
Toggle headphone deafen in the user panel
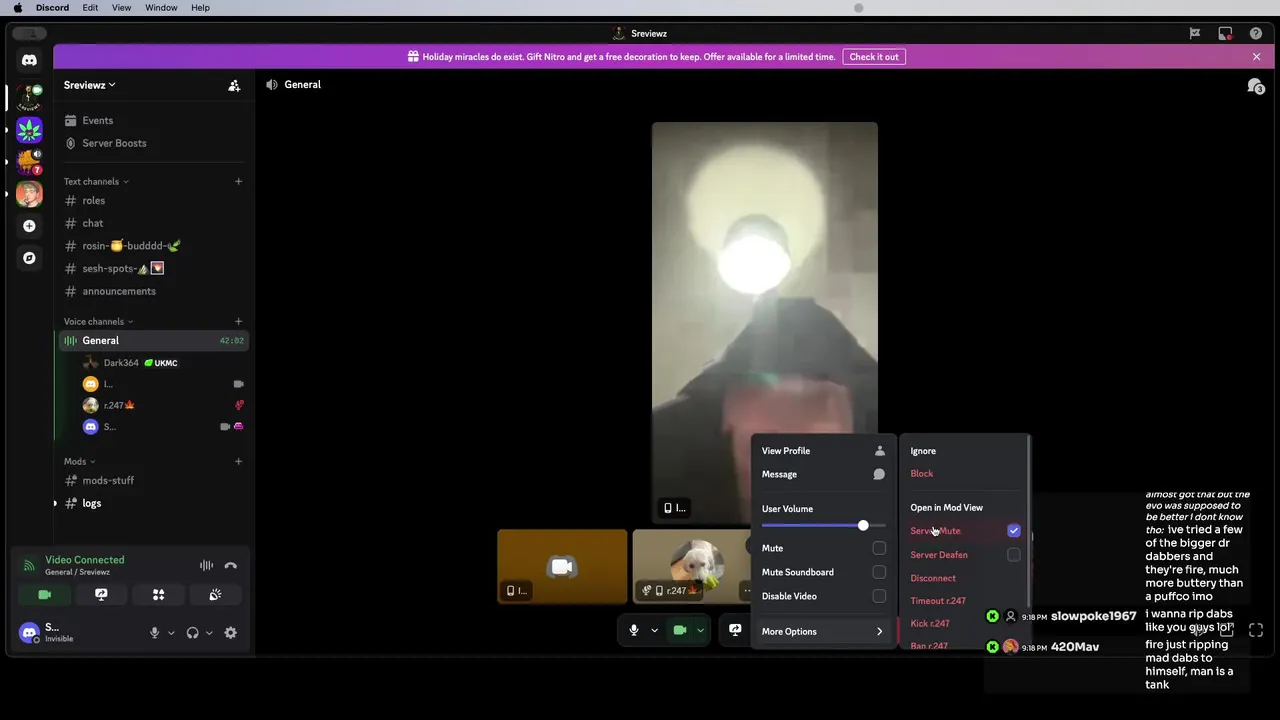[x=193, y=633]
